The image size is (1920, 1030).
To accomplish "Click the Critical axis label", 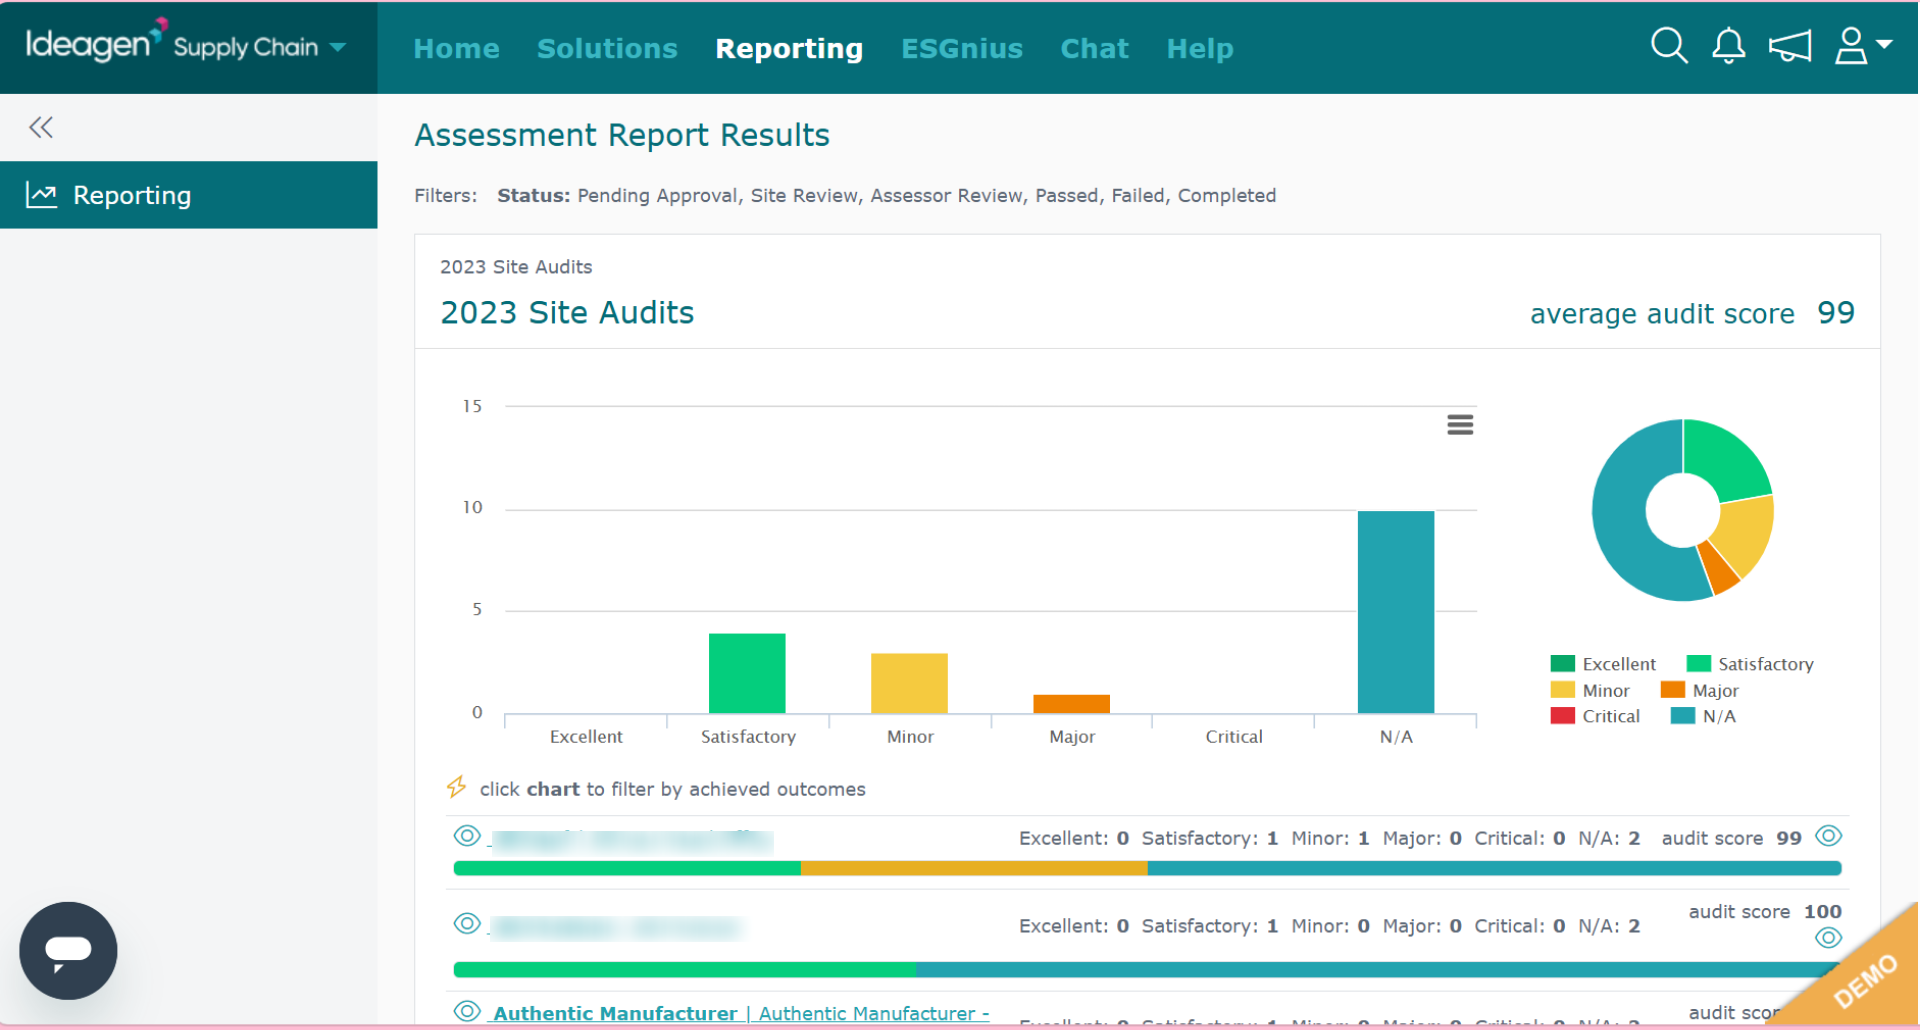I will pyautogui.click(x=1234, y=737).
